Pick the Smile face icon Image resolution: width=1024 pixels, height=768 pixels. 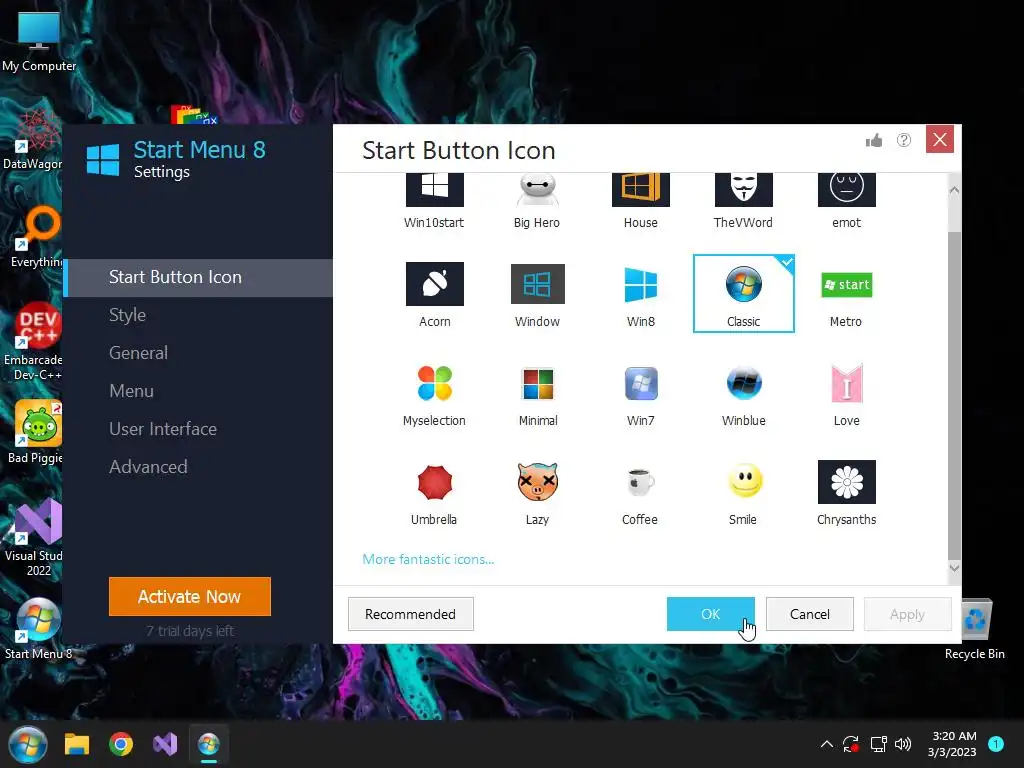[x=743, y=492]
